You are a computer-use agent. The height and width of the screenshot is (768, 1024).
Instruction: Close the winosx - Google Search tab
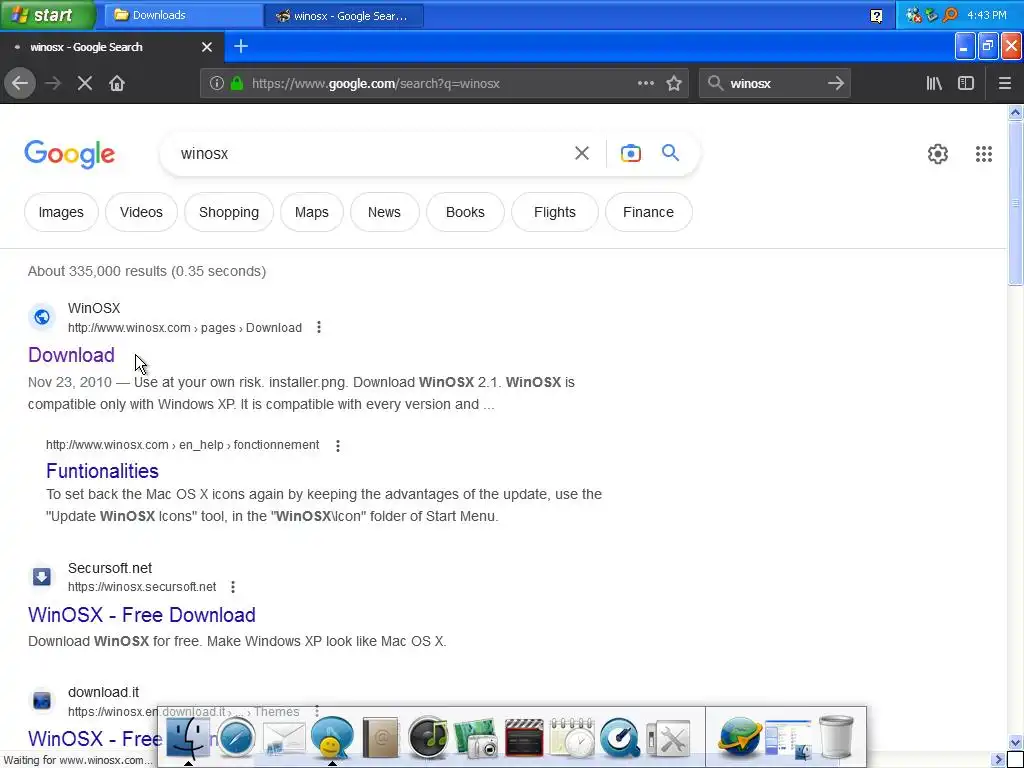pos(207,47)
